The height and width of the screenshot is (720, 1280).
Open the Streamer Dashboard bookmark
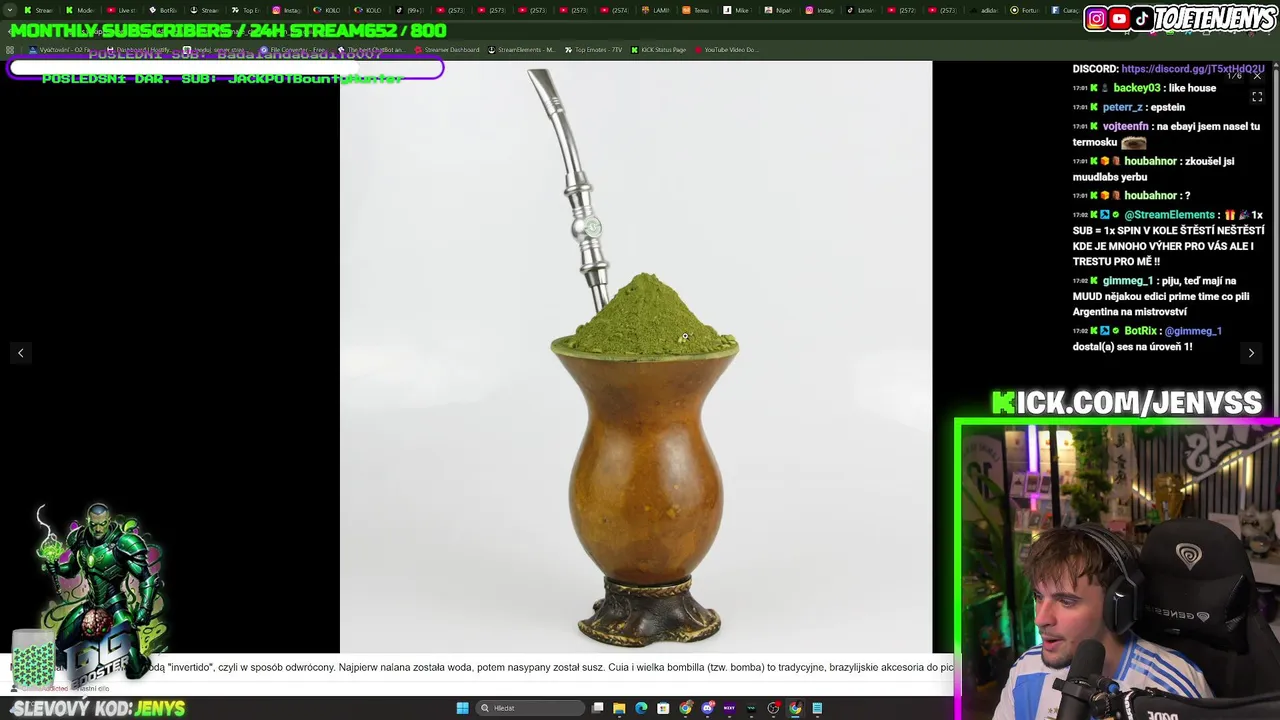tap(447, 50)
